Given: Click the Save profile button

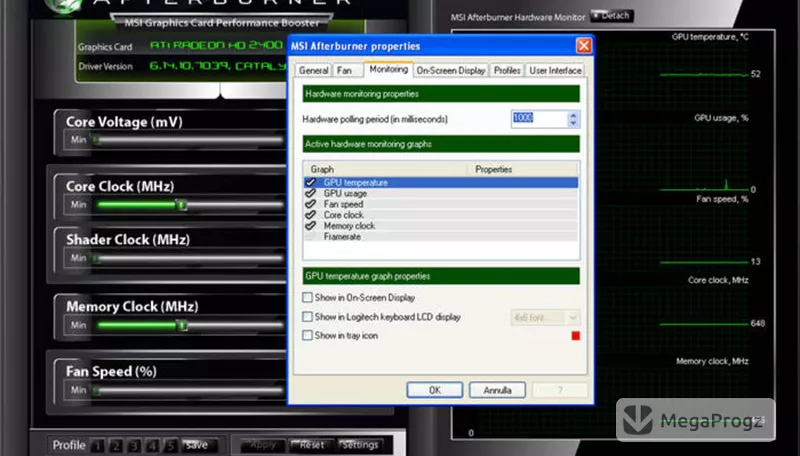Looking at the screenshot, I should coord(197,445).
